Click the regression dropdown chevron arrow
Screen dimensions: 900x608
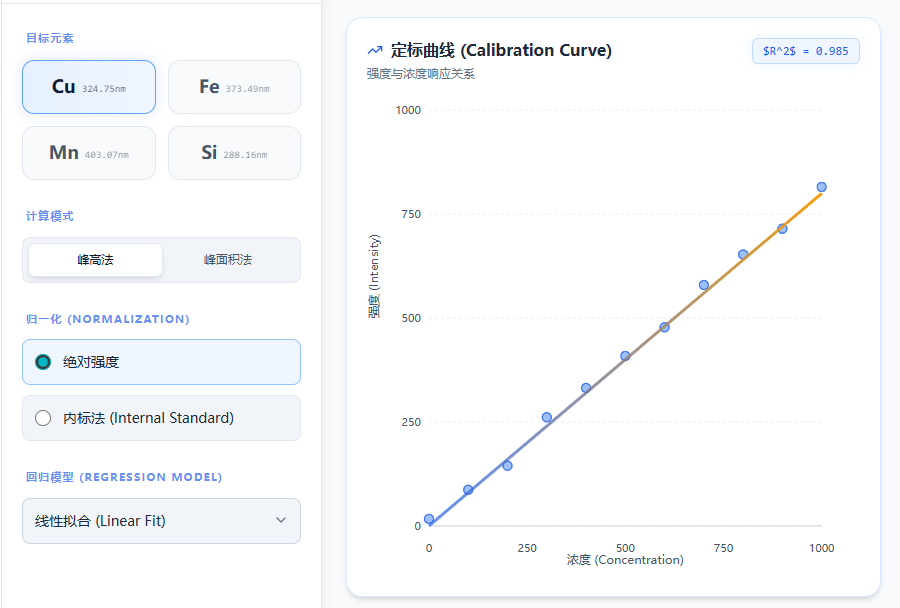coord(281,520)
